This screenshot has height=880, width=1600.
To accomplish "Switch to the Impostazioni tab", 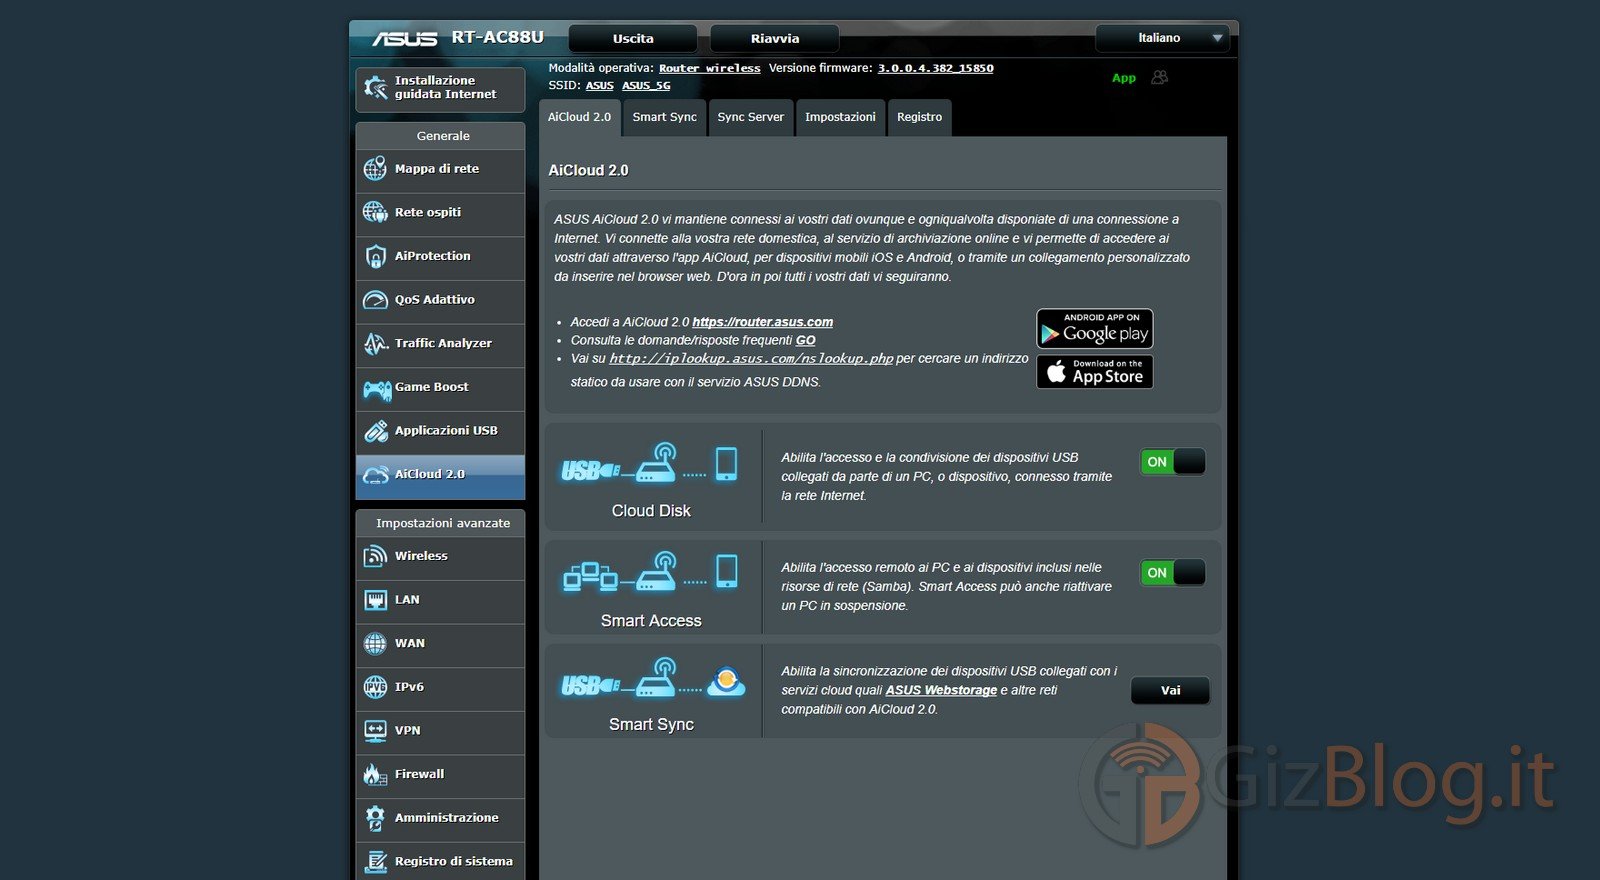I will [840, 117].
